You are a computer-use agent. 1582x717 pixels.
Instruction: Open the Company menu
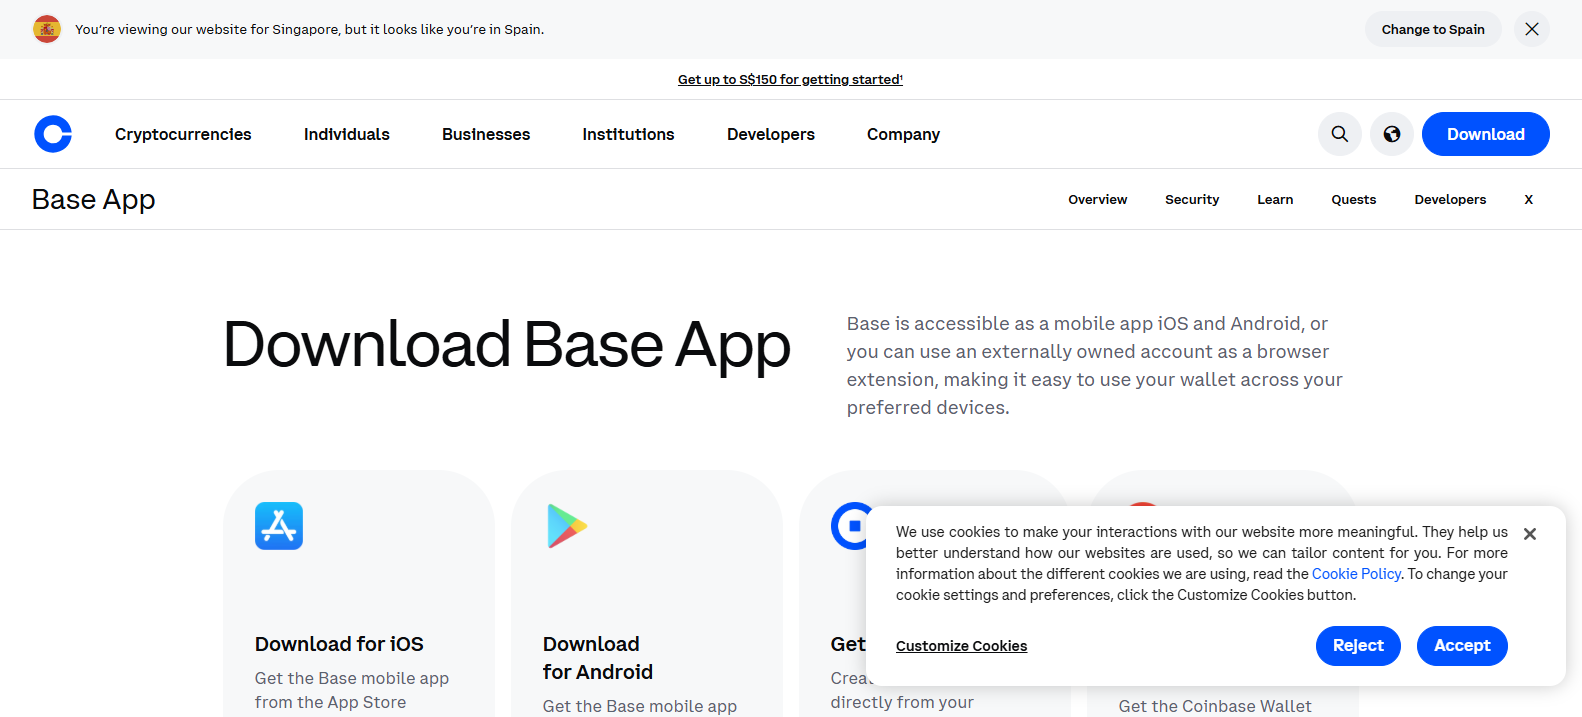pyautogui.click(x=903, y=134)
